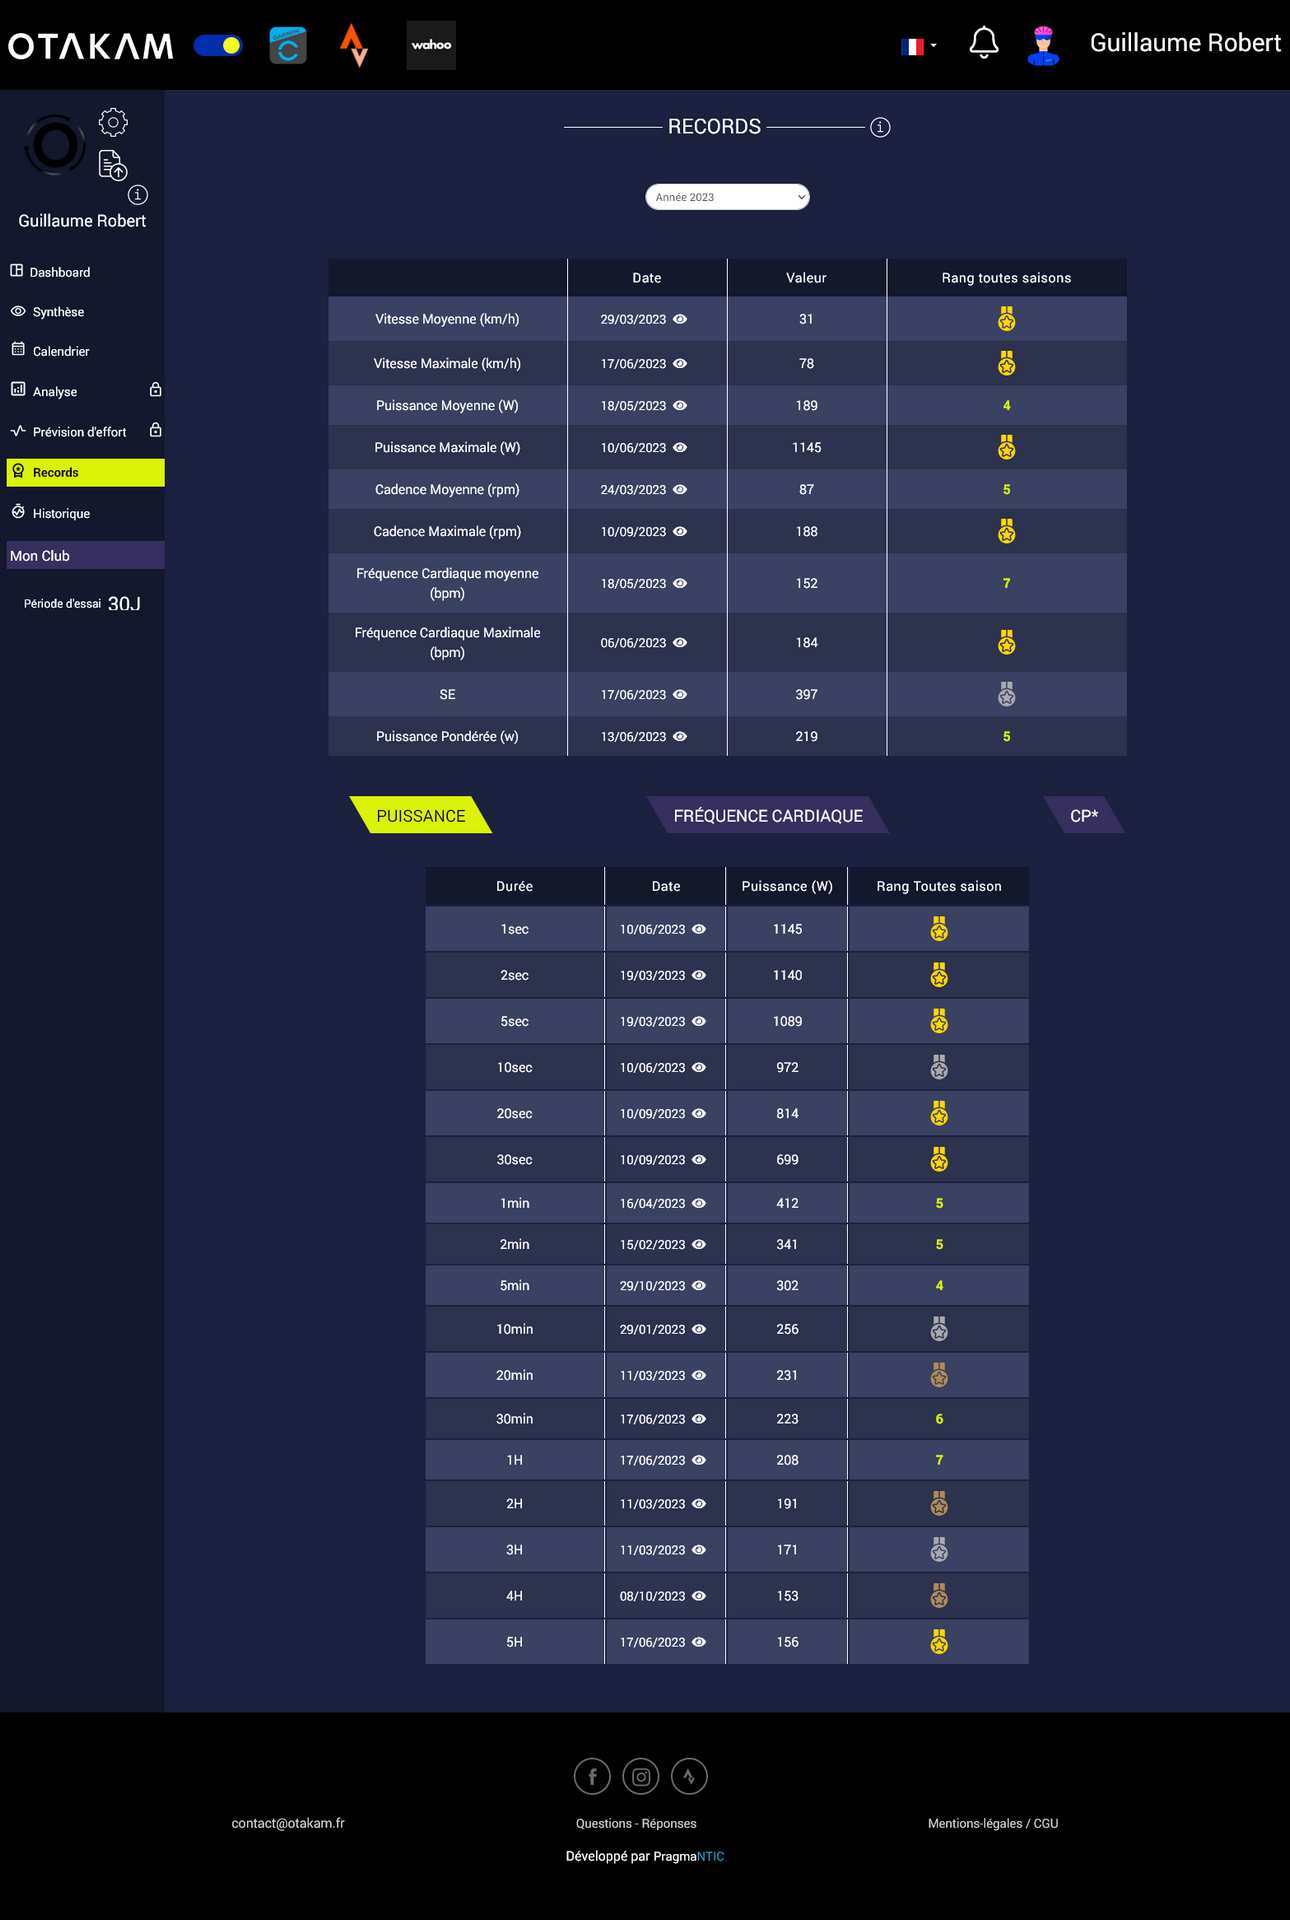View the 5min power record activity
The width and height of the screenshot is (1290, 1920).
tap(699, 1285)
